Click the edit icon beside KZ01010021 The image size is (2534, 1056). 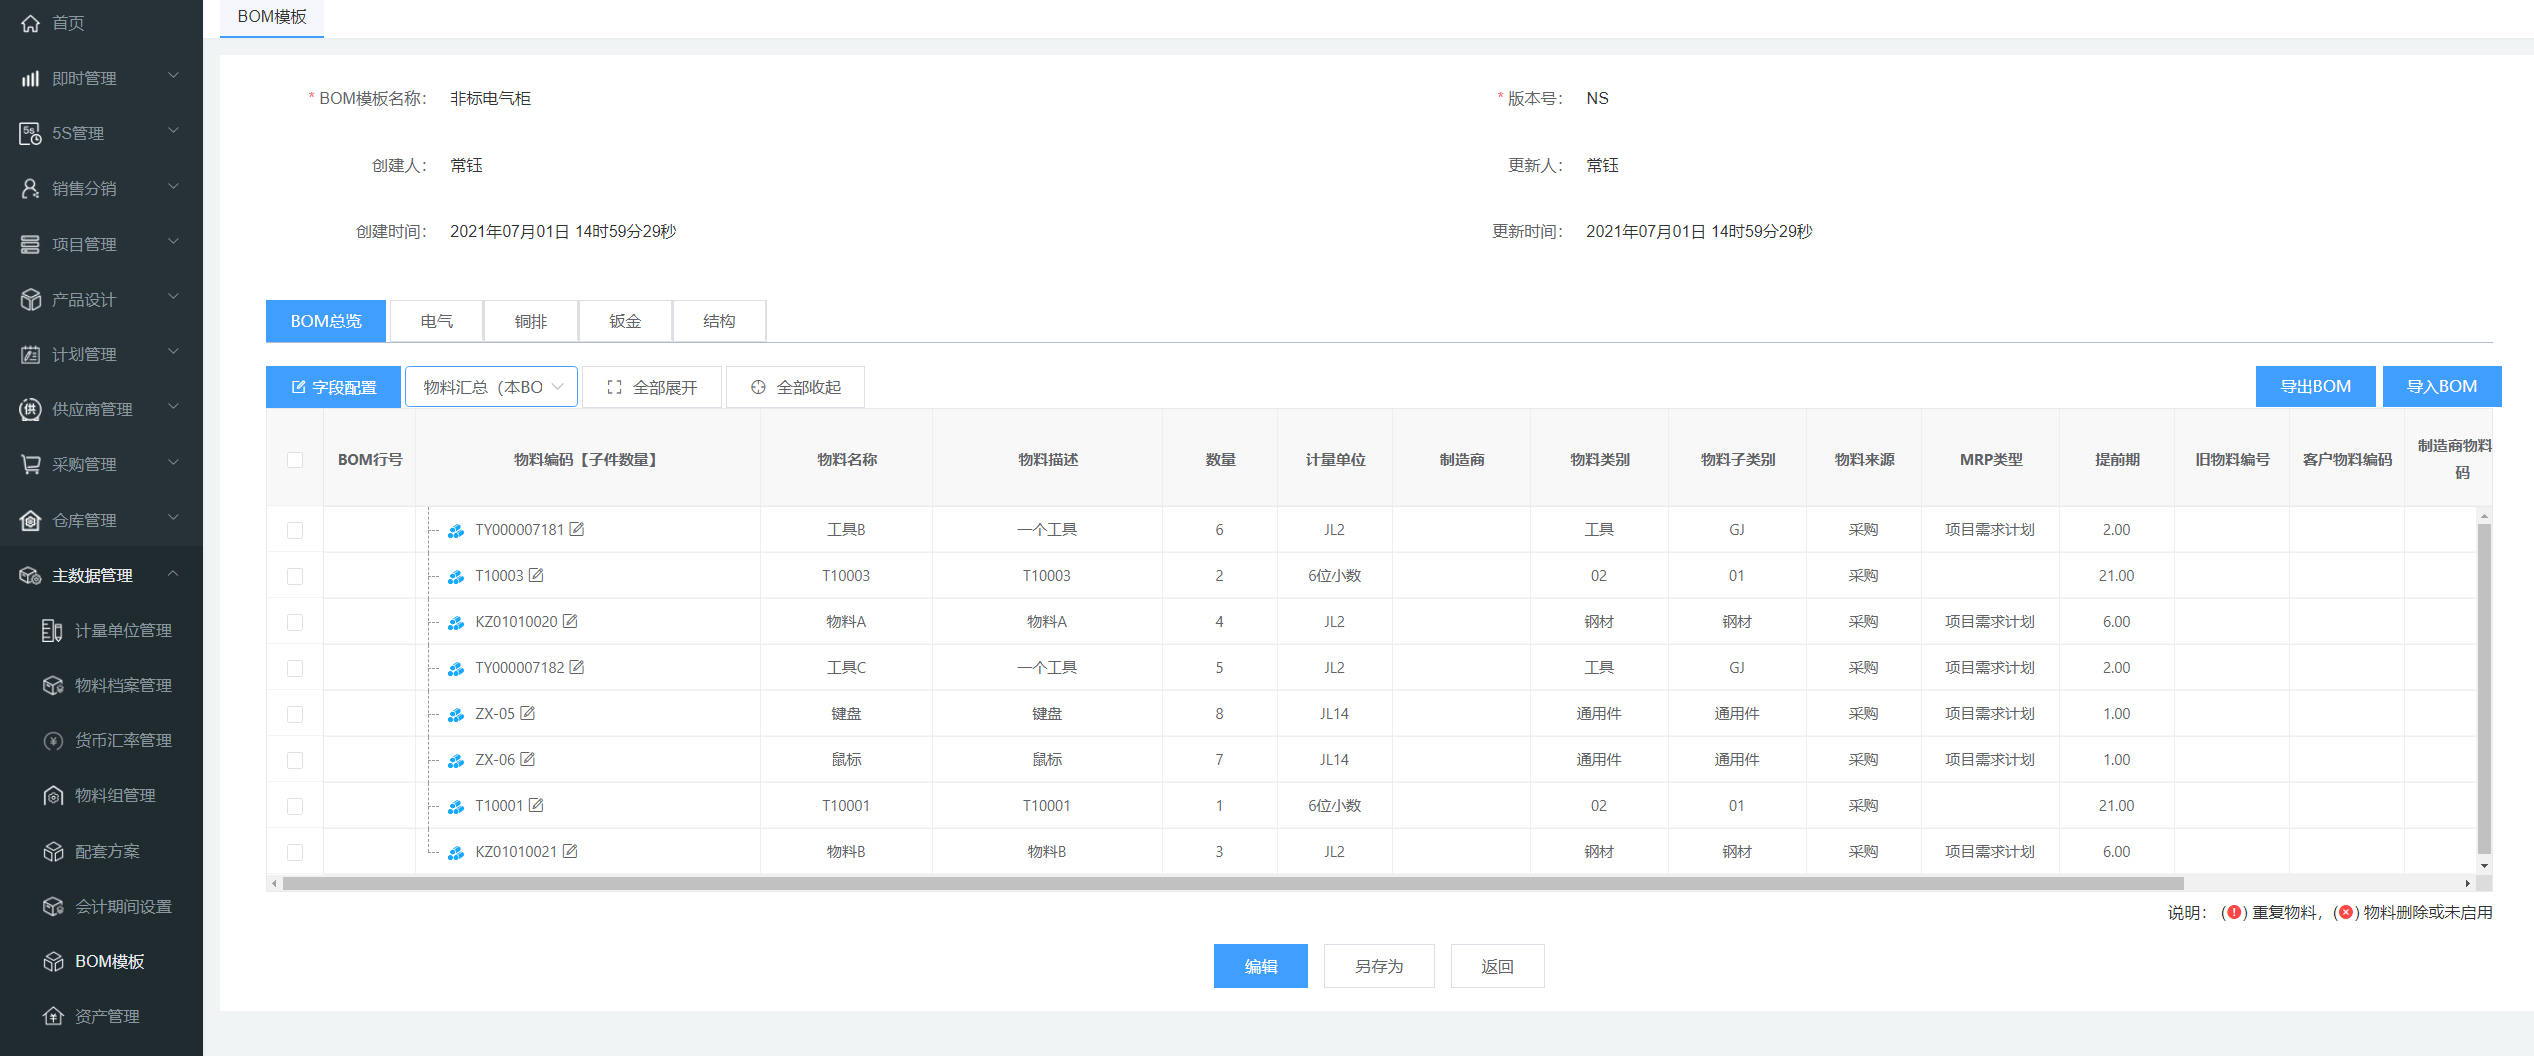click(570, 851)
